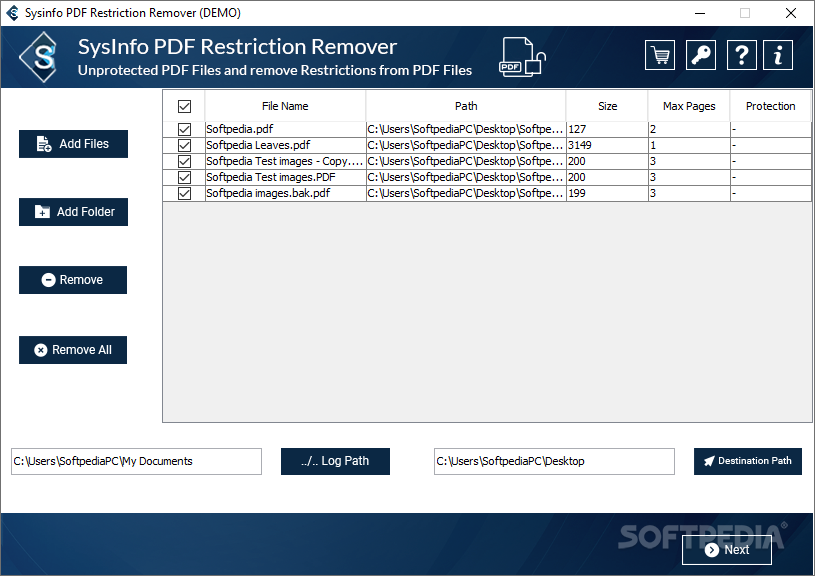Click the Add Files button

(73, 144)
